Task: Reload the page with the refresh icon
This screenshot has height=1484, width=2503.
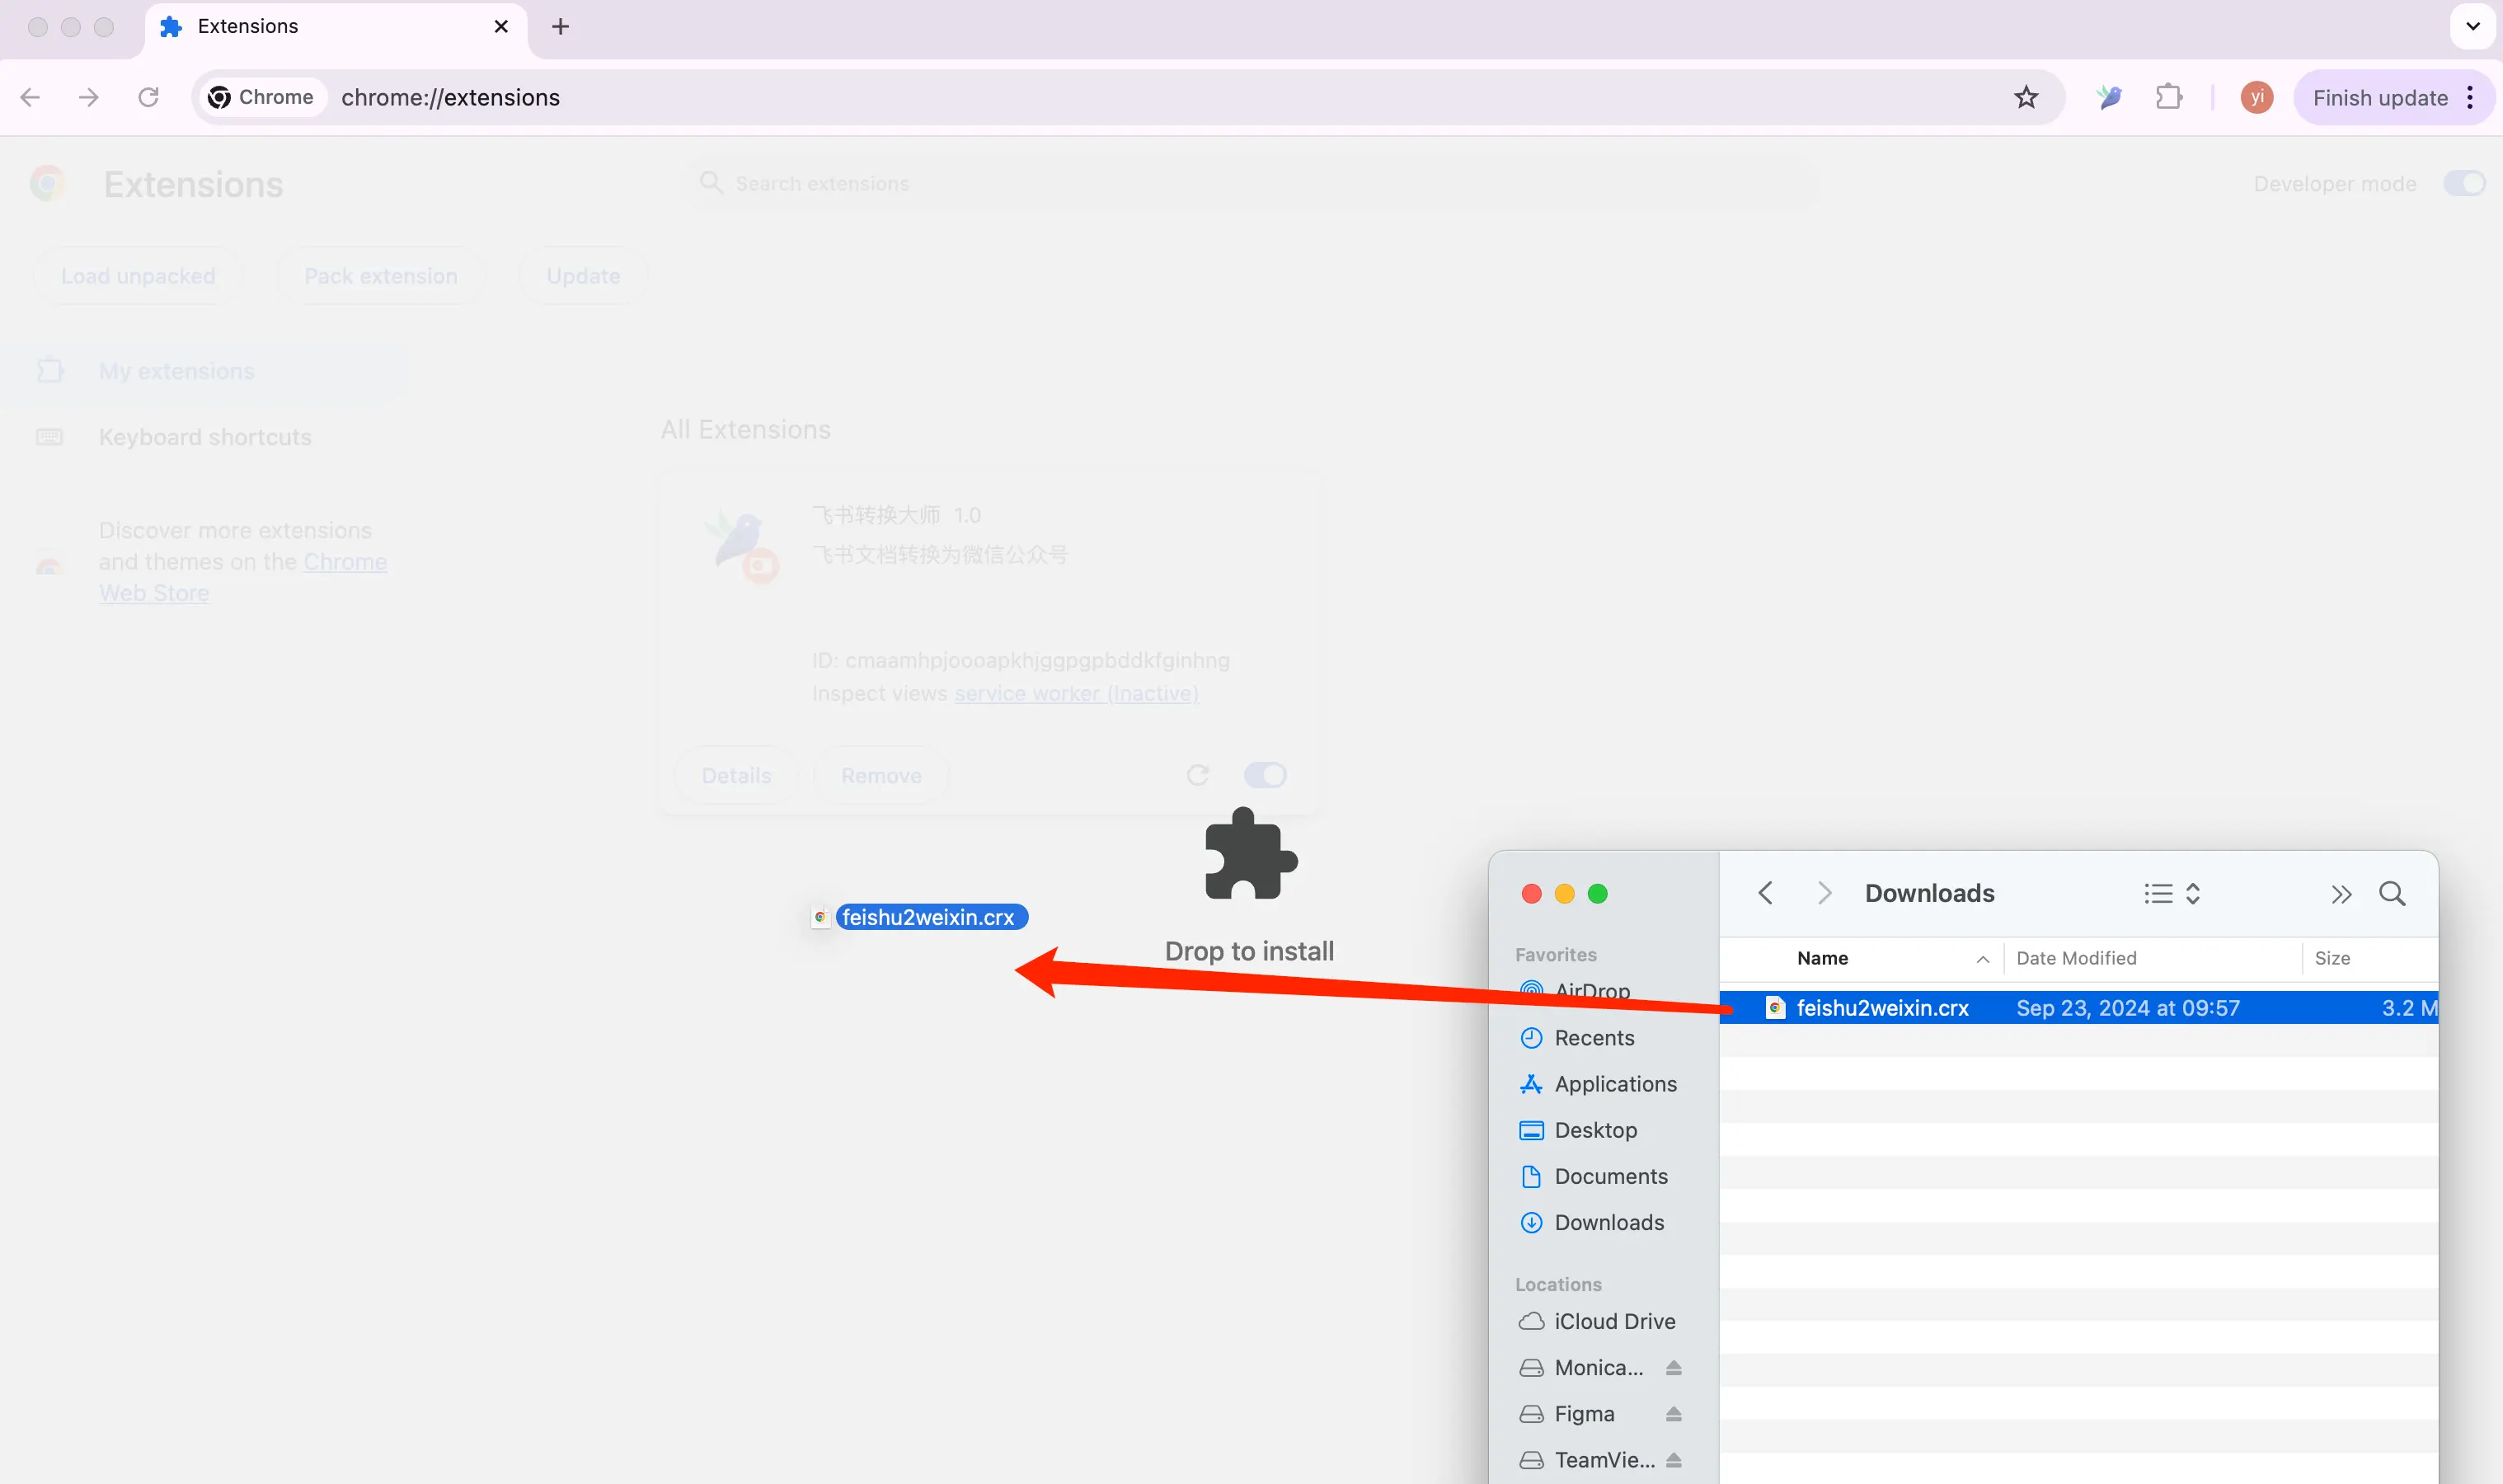Action: (148, 97)
